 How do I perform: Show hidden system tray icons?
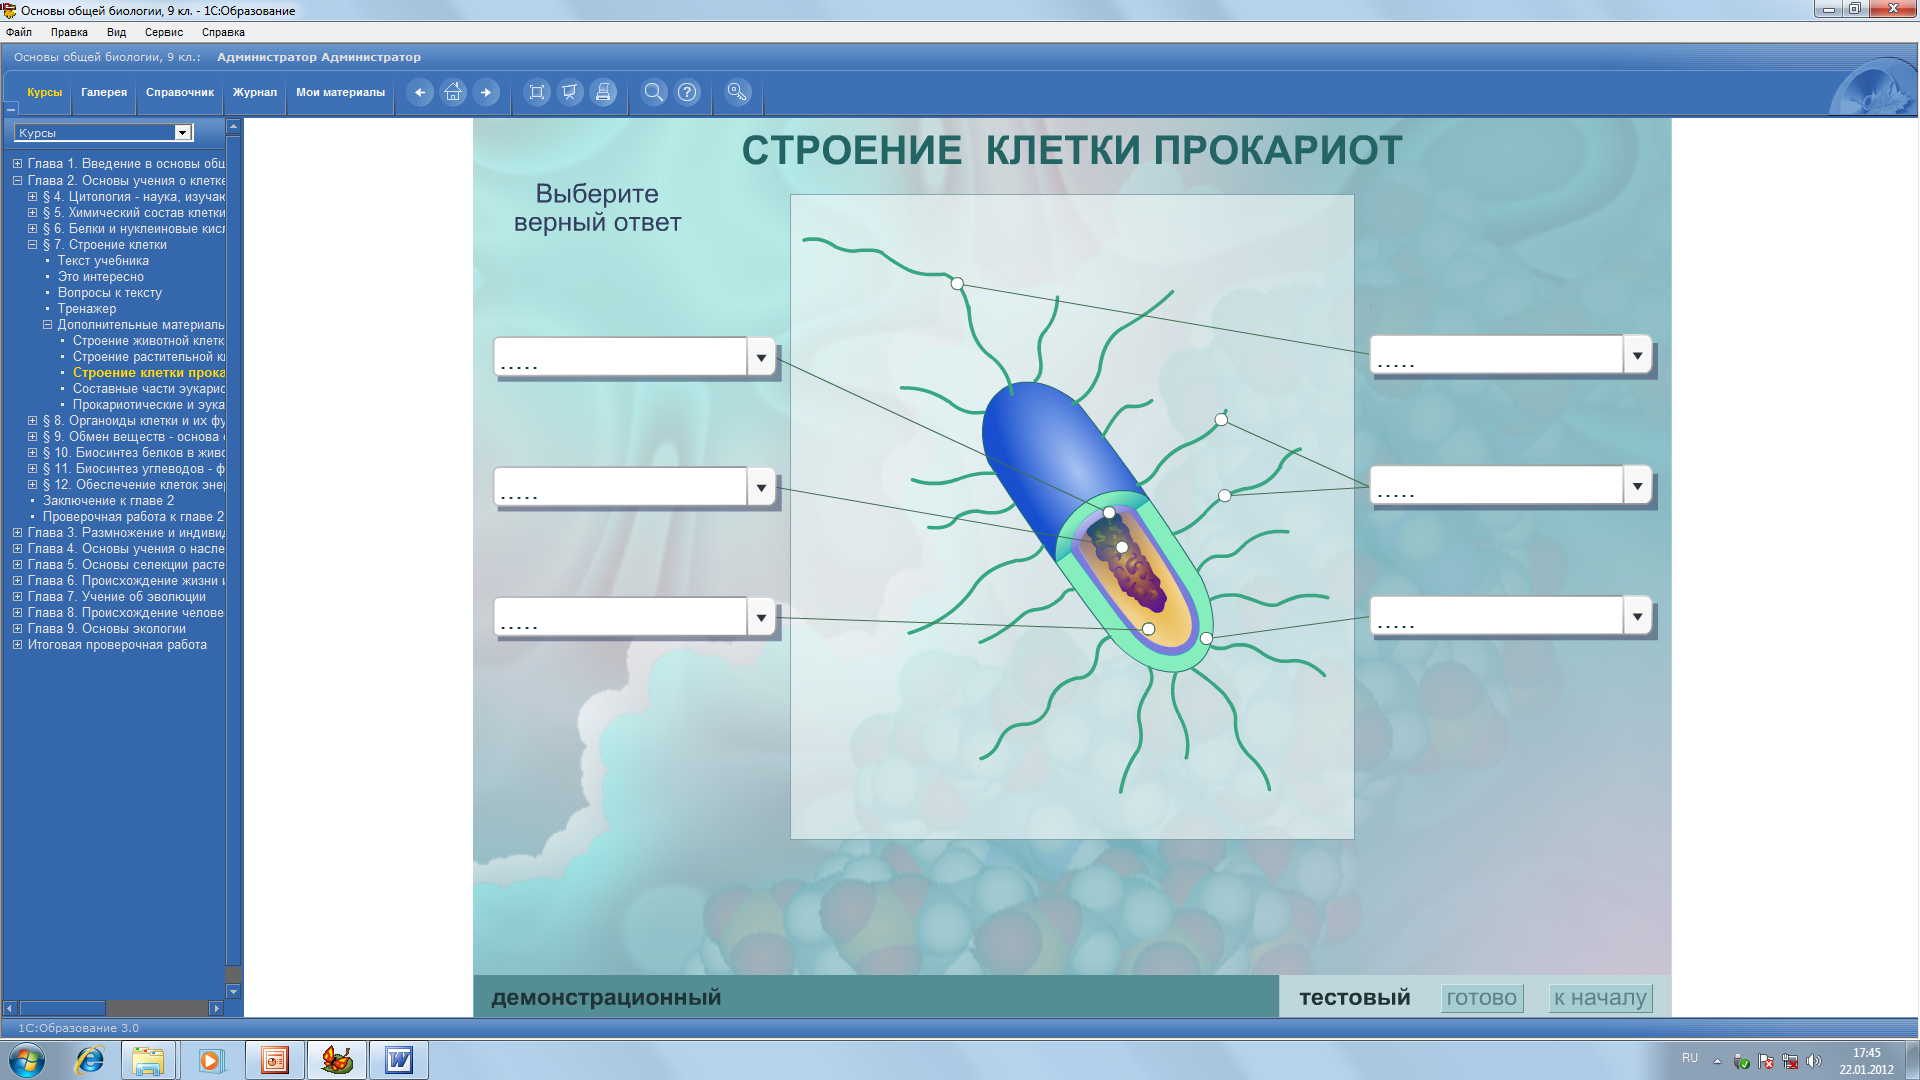pyautogui.click(x=1717, y=1061)
